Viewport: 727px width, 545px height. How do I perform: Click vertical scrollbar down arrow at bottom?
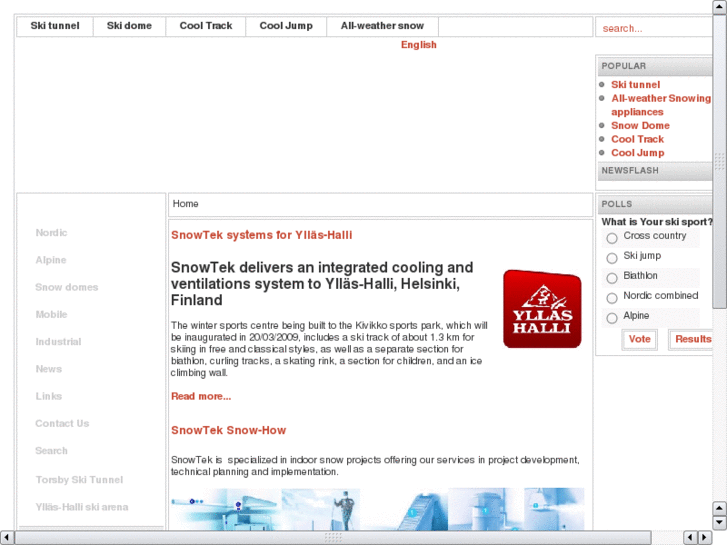click(720, 523)
